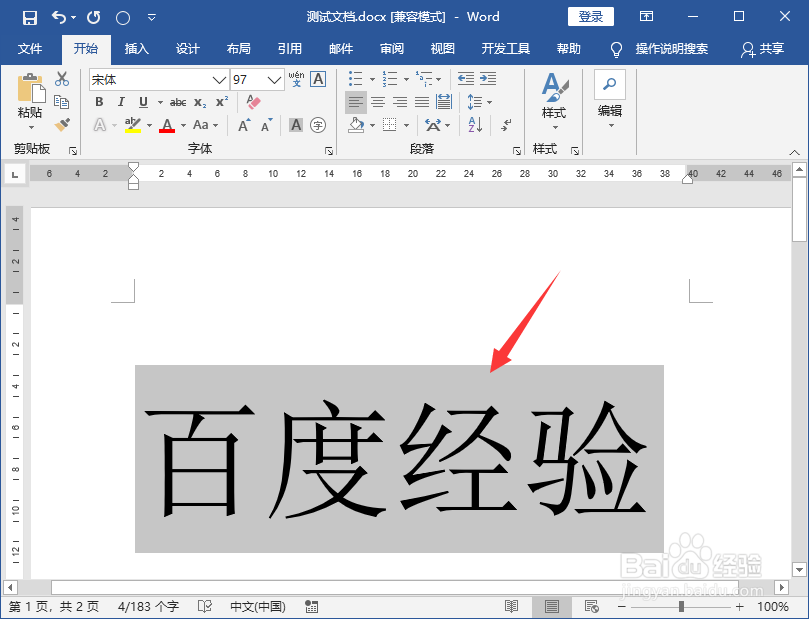Toggle Bold formatting
Viewport: 809px width, 619px height.
click(99, 102)
